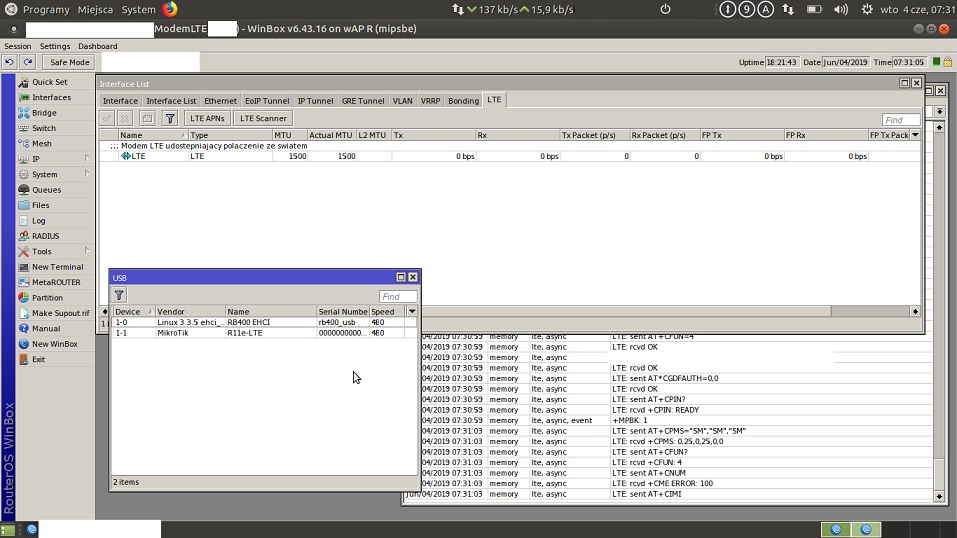This screenshot has height=538, width=957.
Task: Select the LTE interface row
Action: point(510,156)
